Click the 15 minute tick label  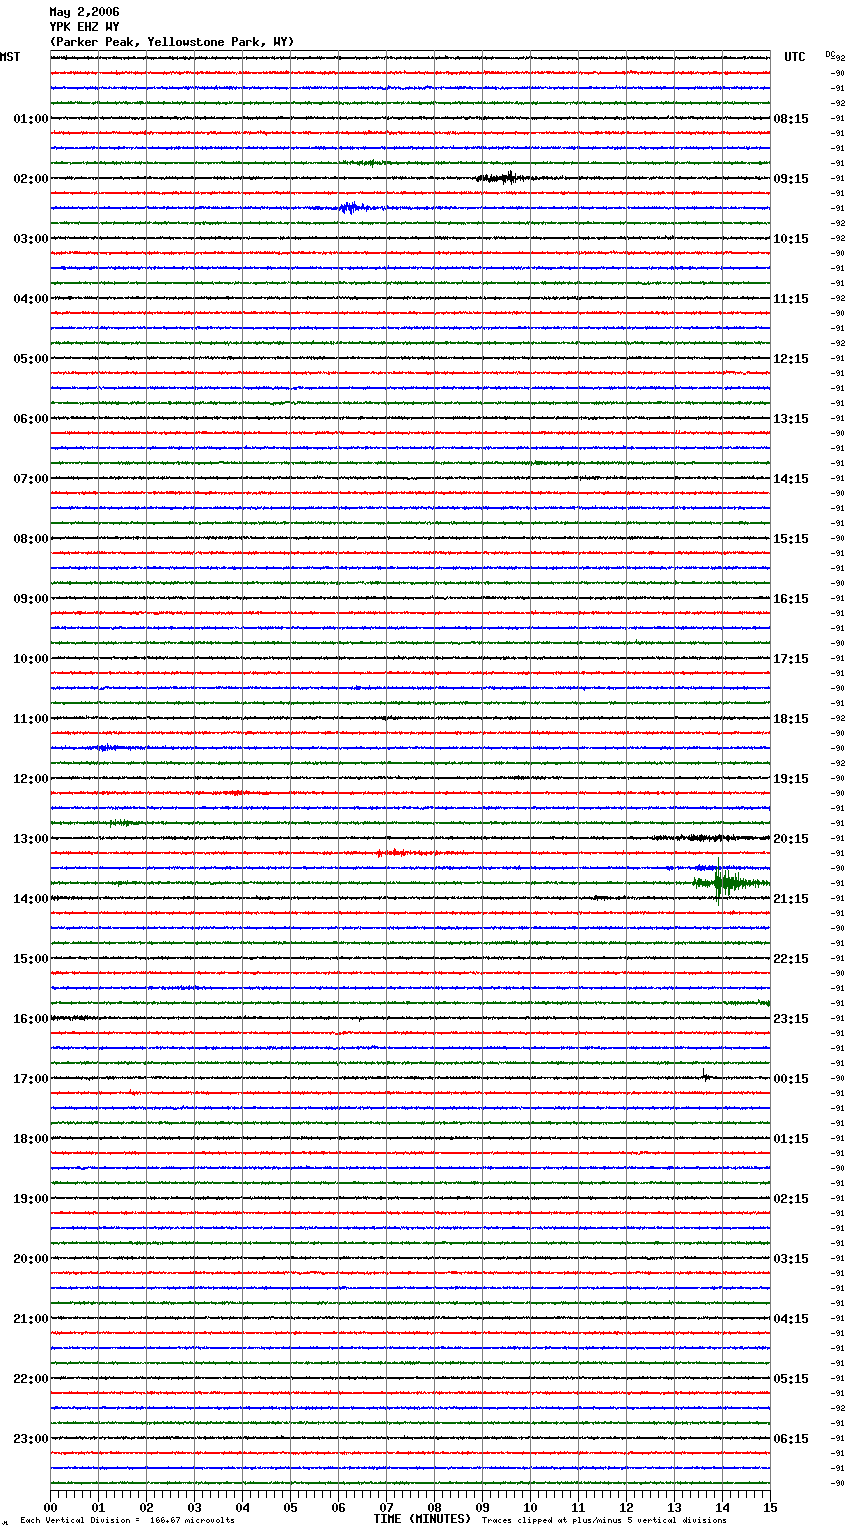[770, 1507]
